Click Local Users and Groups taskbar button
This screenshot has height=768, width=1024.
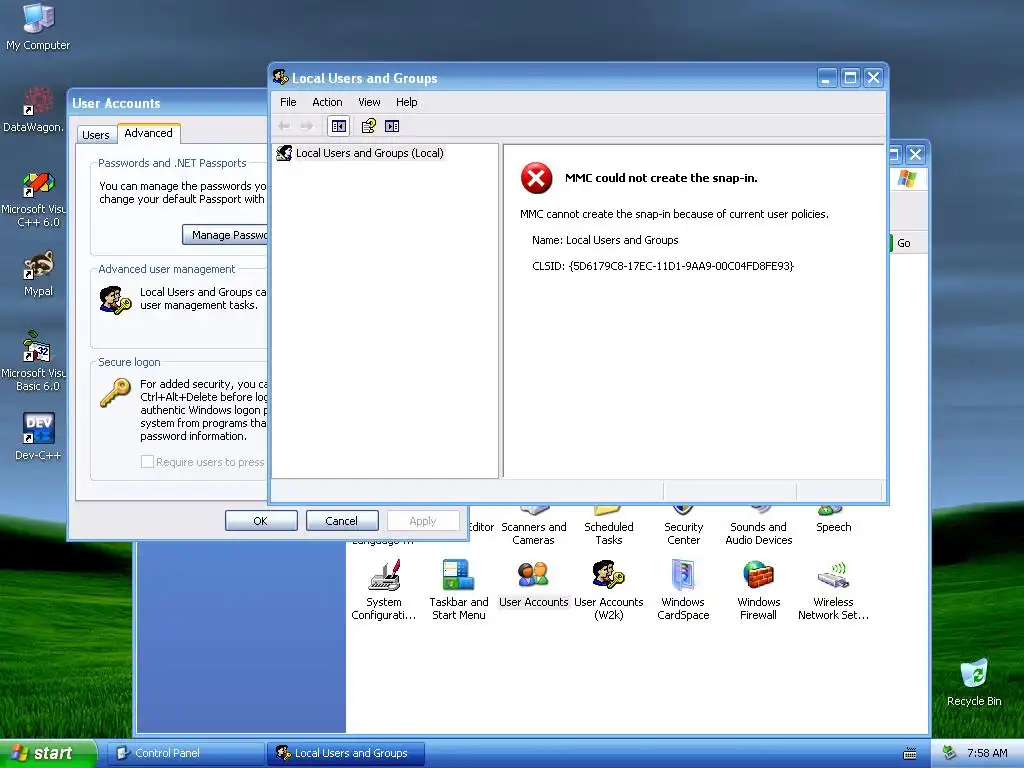point(346,753)
